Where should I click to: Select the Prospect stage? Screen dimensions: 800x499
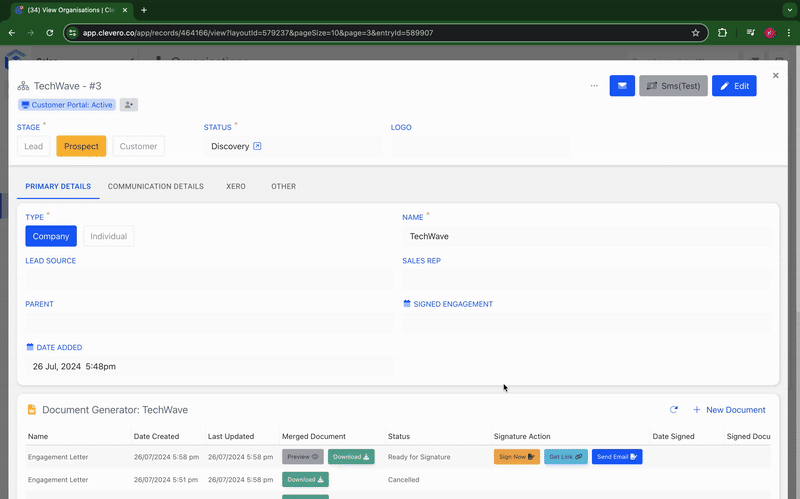point(81,146)
